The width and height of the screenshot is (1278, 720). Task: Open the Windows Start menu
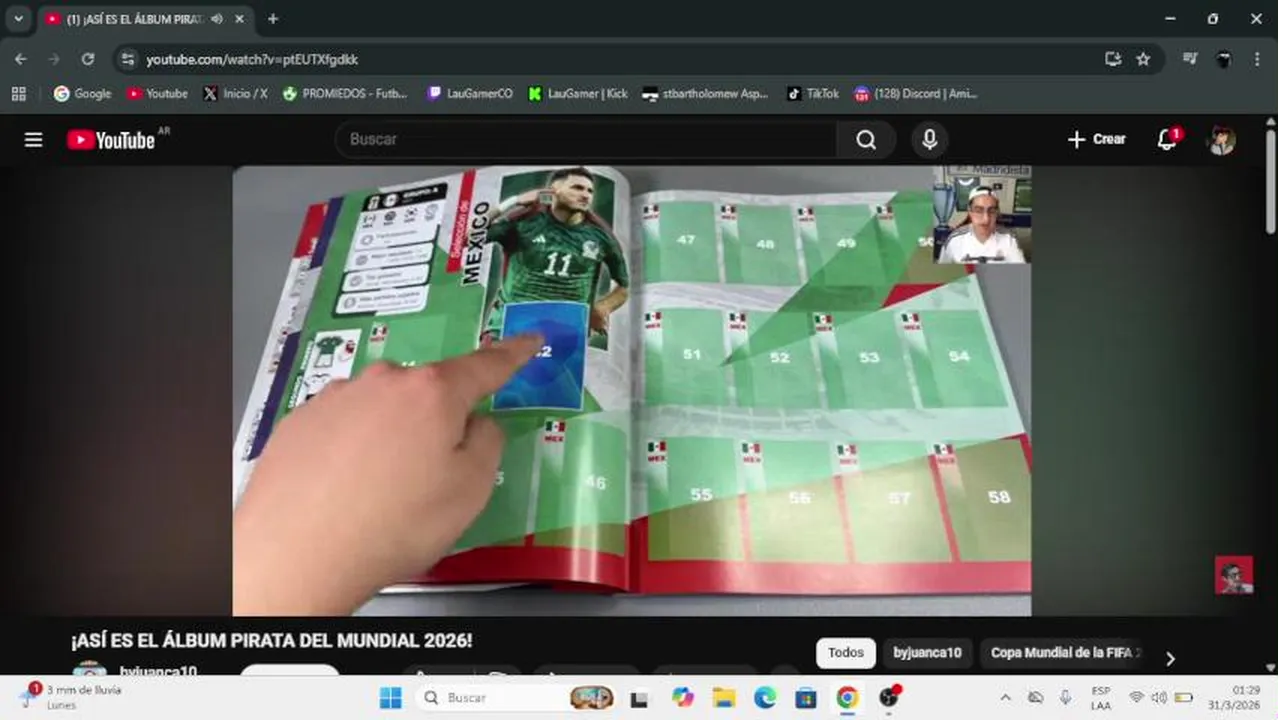390,697
